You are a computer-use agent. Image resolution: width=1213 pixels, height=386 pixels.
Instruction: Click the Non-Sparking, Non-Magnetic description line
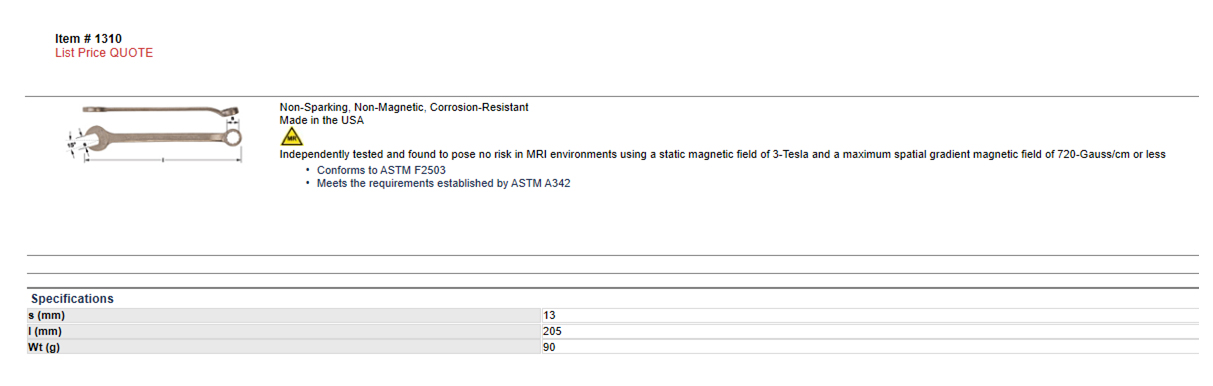[x=404, y=107]
